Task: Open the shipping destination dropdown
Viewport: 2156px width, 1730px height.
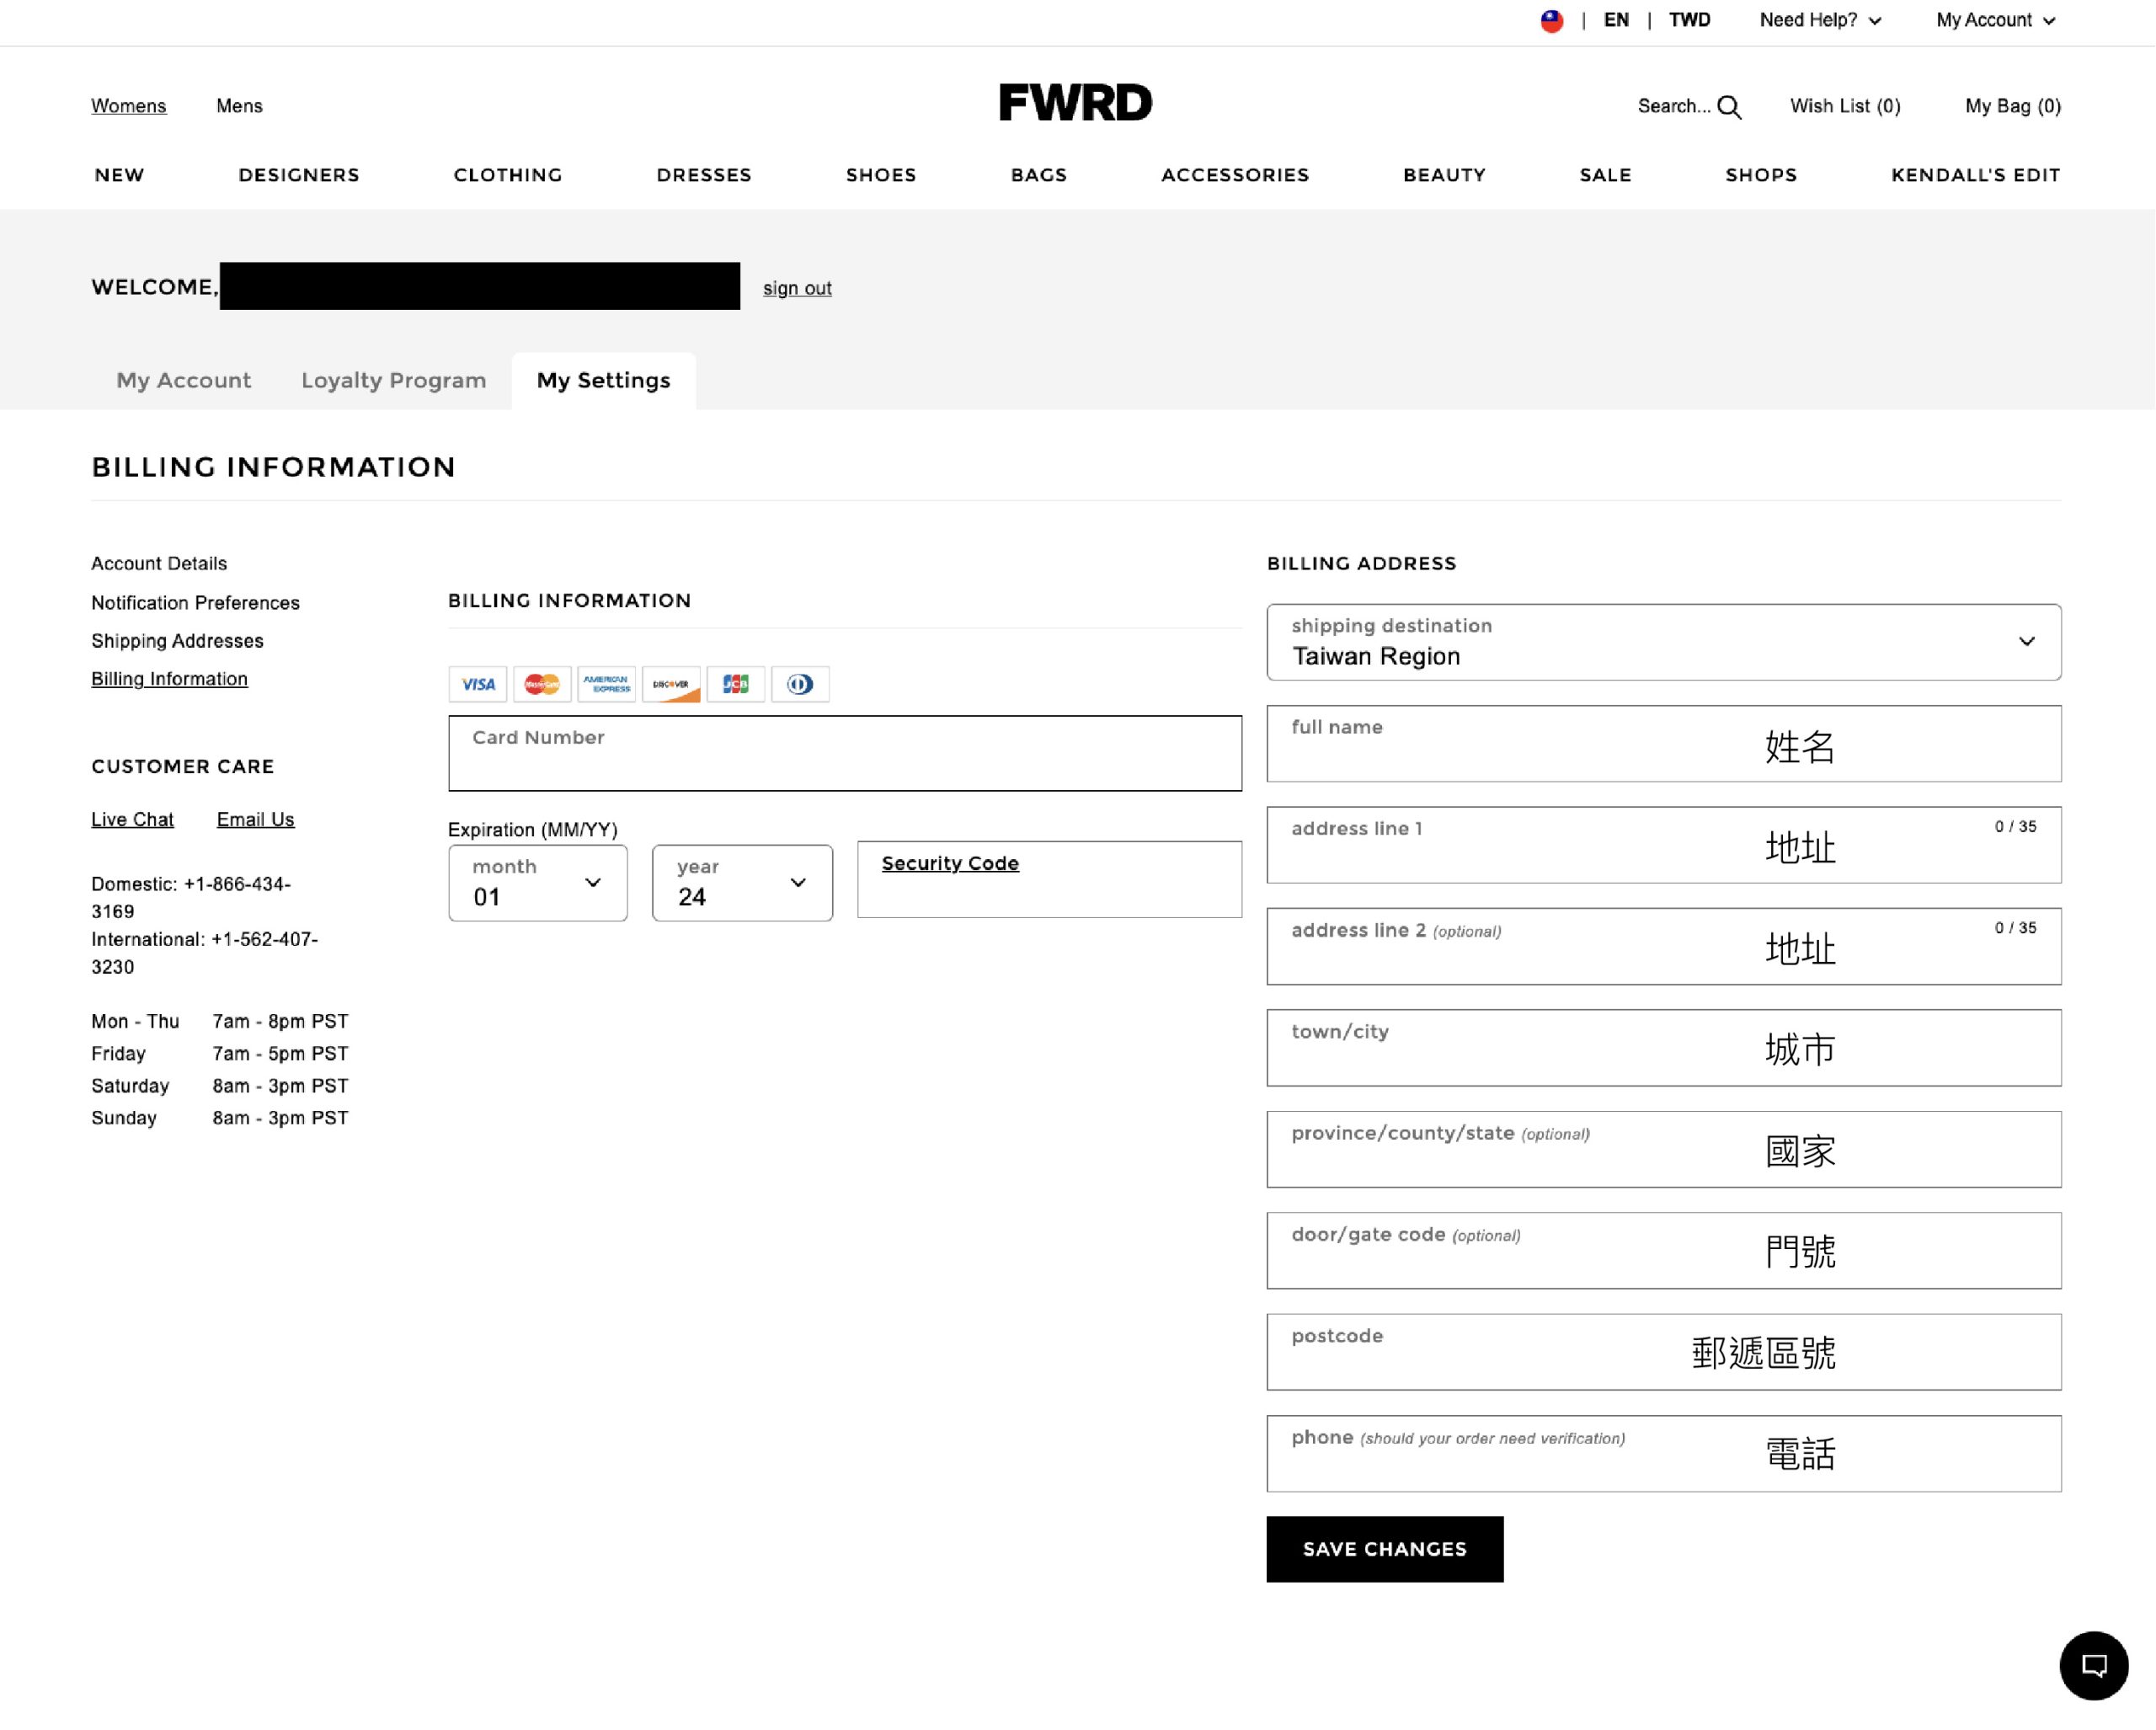Action: pyautogui.click(x=1663, y=642)
